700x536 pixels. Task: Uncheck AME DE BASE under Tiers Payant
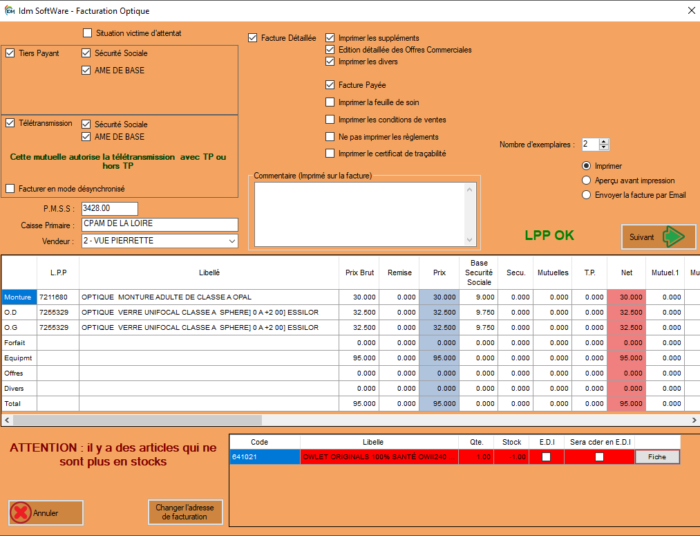86,70
